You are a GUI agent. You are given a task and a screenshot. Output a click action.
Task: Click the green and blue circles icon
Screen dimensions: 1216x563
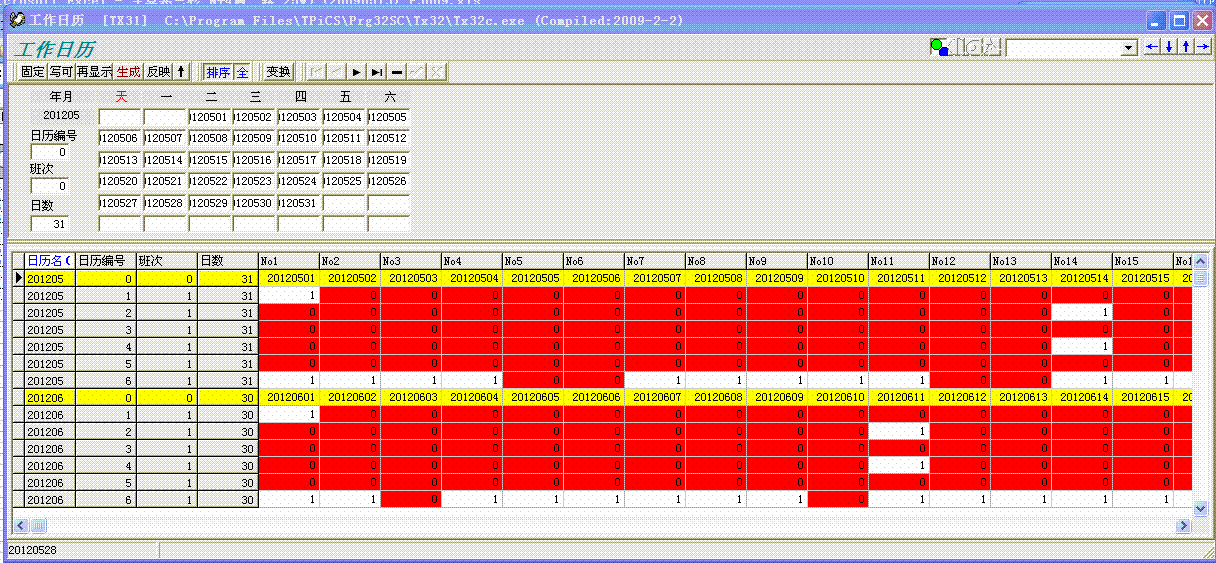[938, 47]
